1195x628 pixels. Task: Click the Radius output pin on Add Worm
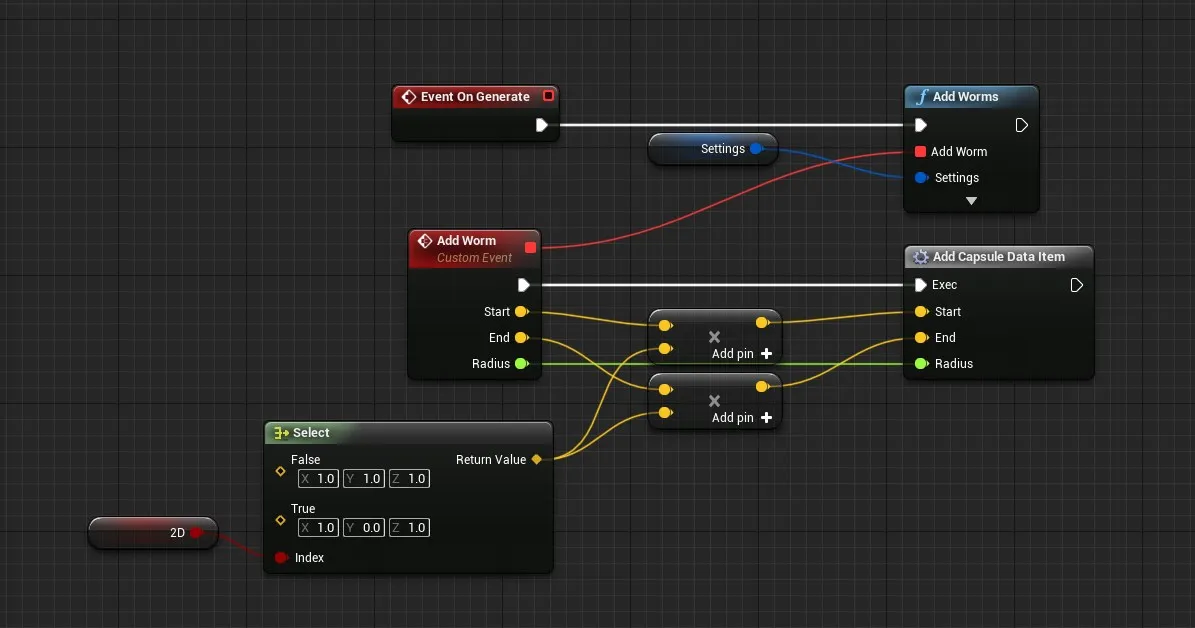[521, 364]
